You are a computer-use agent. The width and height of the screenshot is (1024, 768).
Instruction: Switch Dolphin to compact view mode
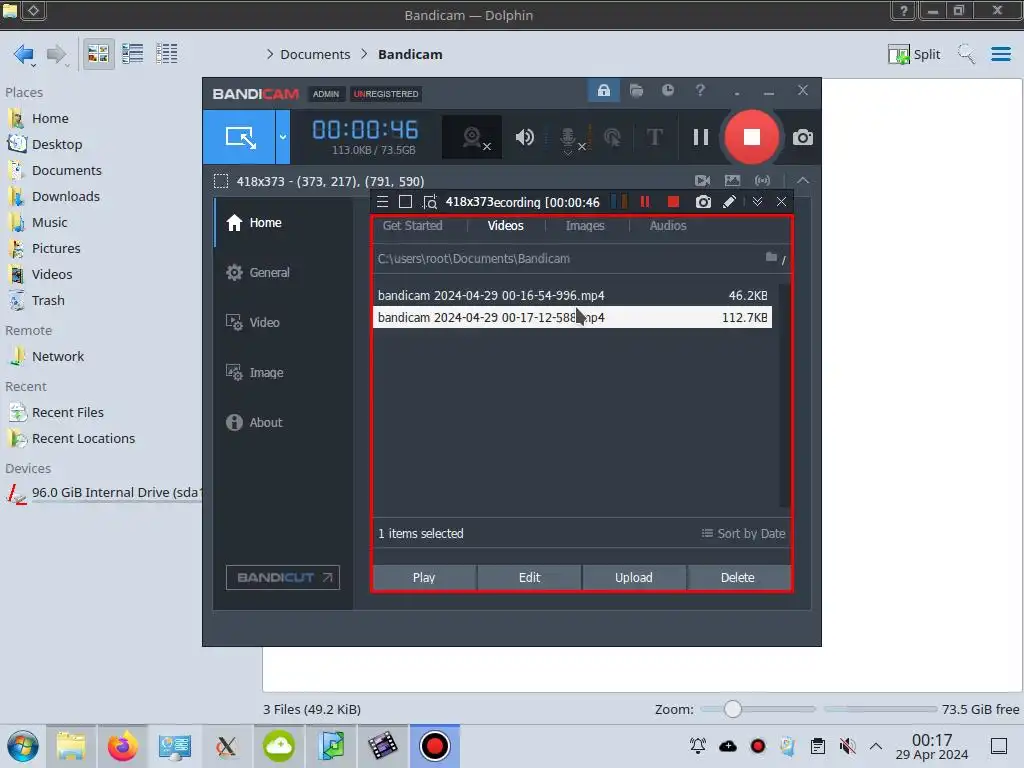pyautogui.click(x=133, y=54)
